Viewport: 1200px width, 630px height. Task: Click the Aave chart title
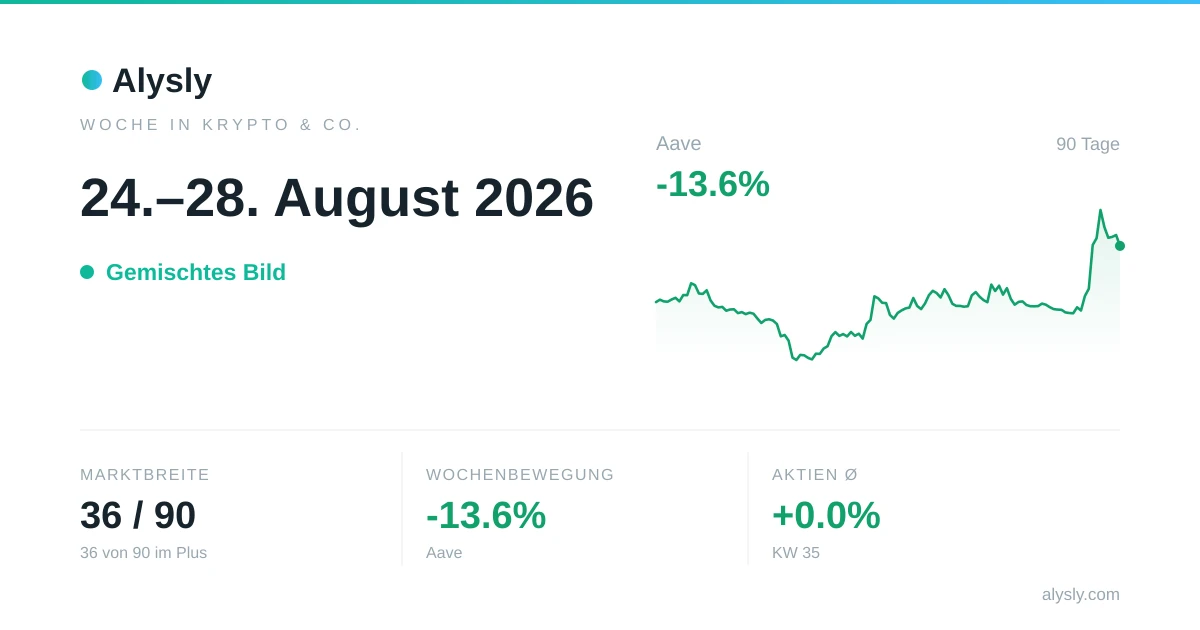[679, 144]
